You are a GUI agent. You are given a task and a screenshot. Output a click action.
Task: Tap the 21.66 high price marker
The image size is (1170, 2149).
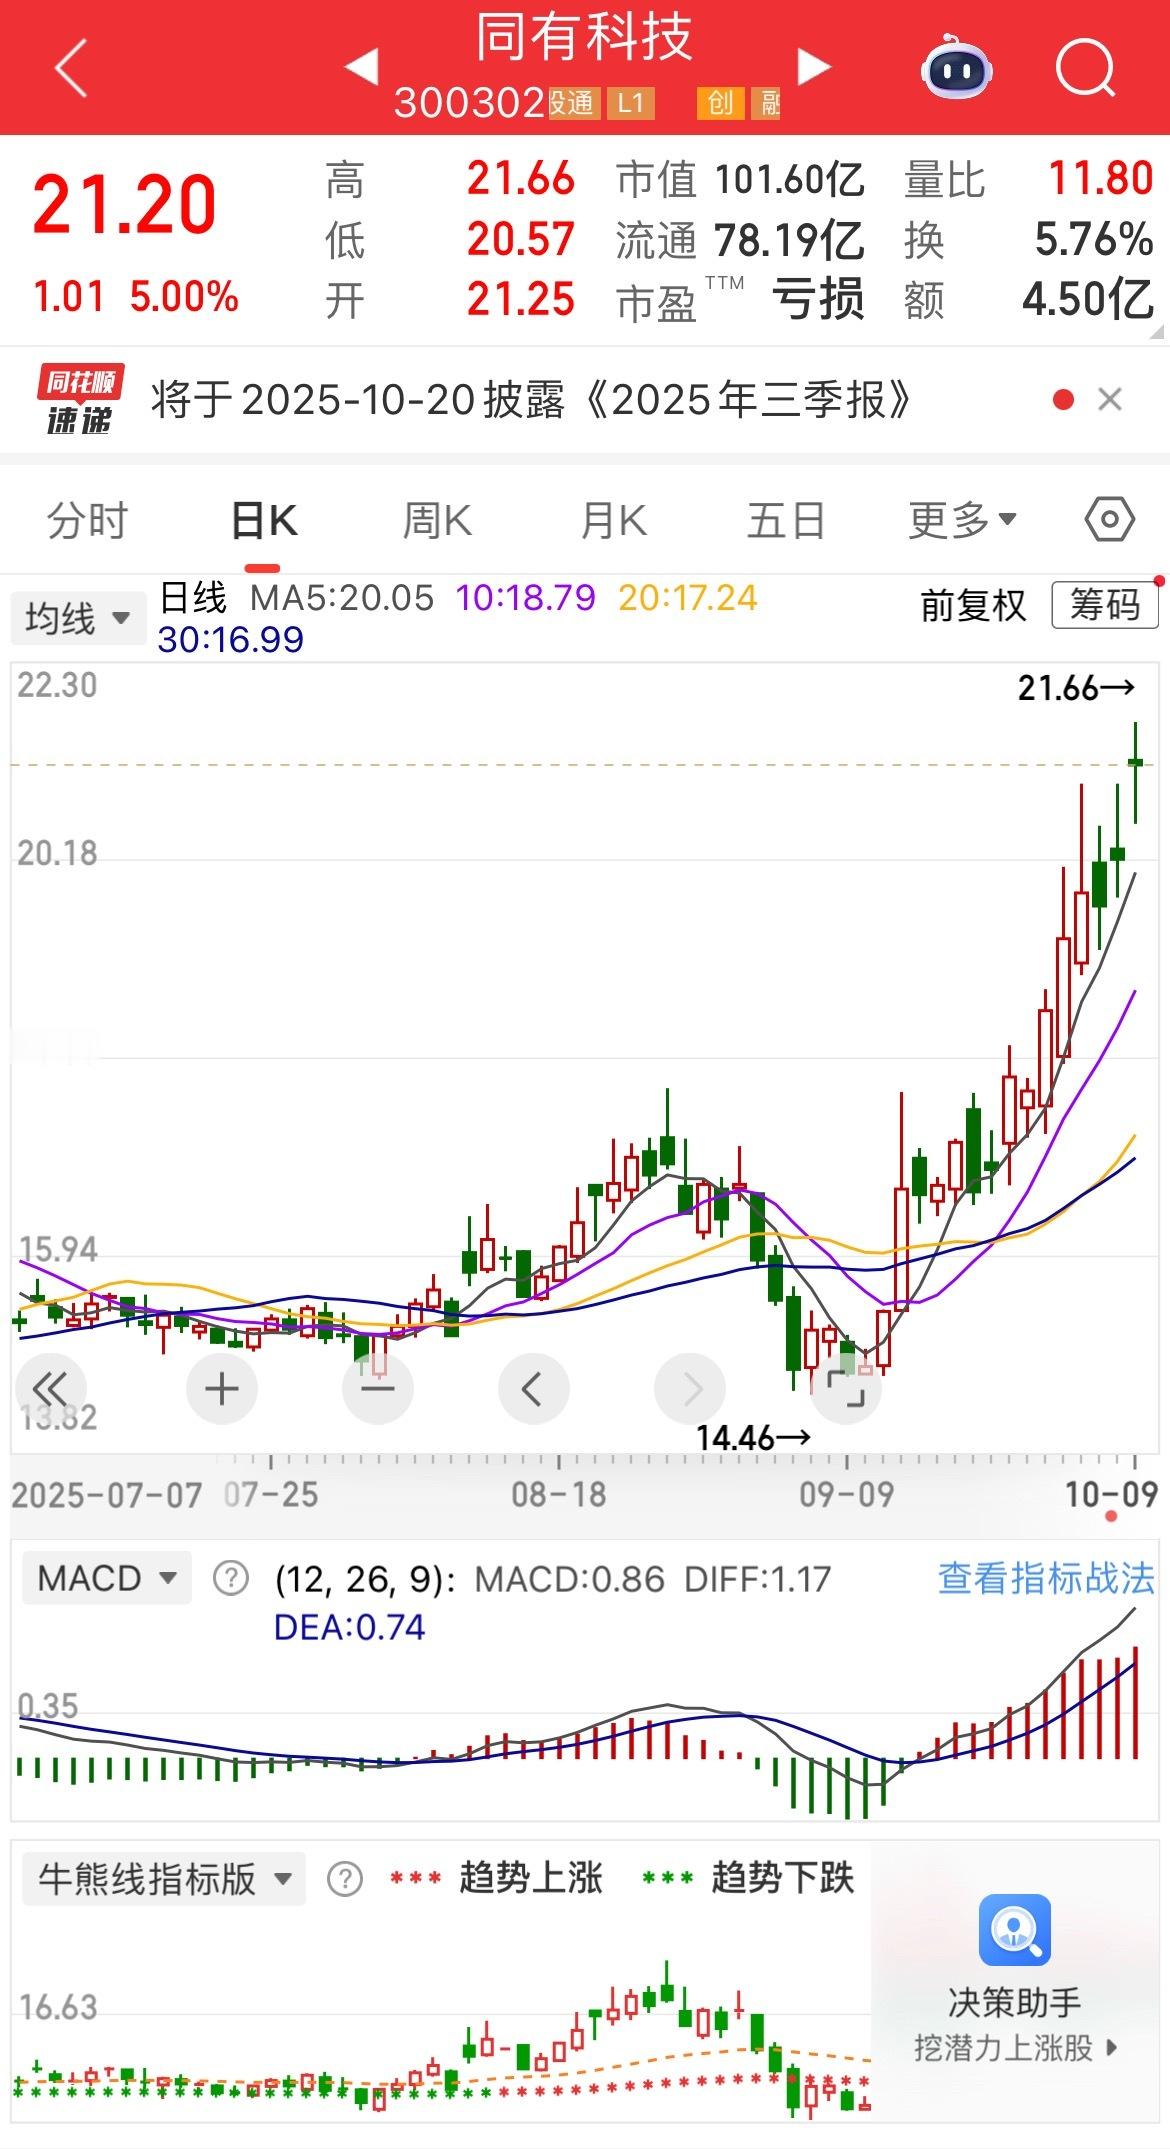1076,688
